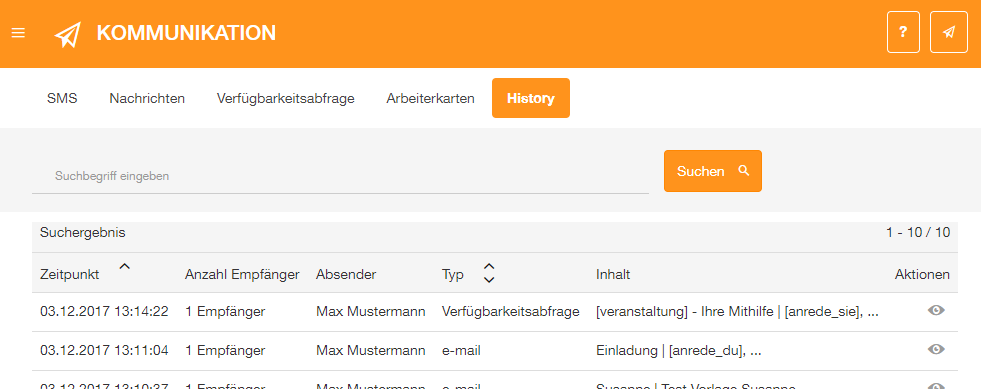Click content 'Einladung | [anrede_du]'
The width and height of the screenshot is (981, 389).
670,350
